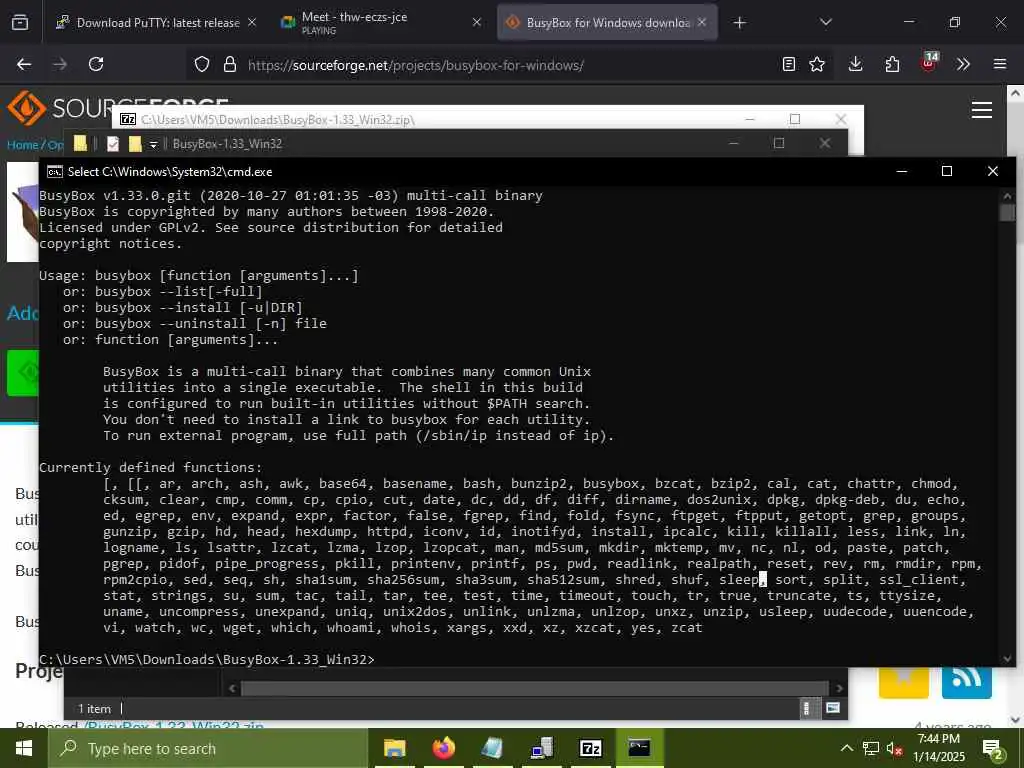Open File Explorer from taskbar
Image resolution: width=1024 pixels, height=768 pixels.
[394, 748]
